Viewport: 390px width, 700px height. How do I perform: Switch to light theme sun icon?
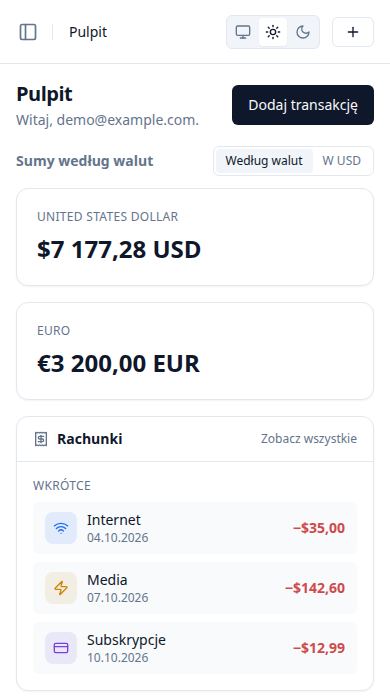273,32
